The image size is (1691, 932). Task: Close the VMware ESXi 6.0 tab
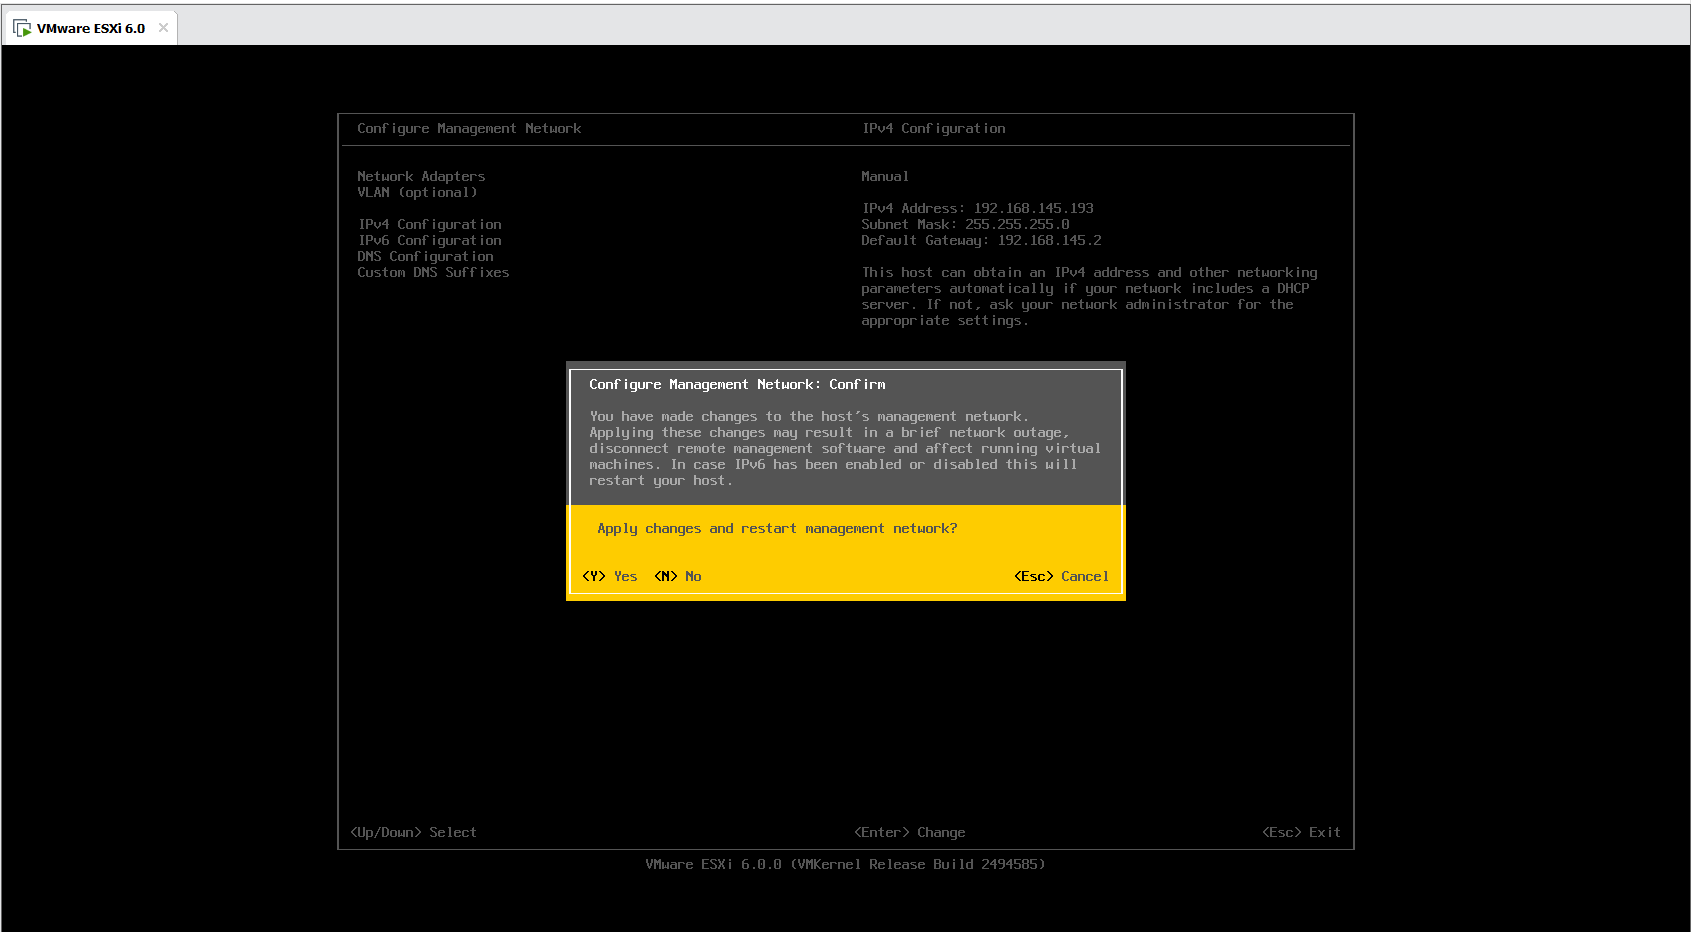click(x=163, y=28)
